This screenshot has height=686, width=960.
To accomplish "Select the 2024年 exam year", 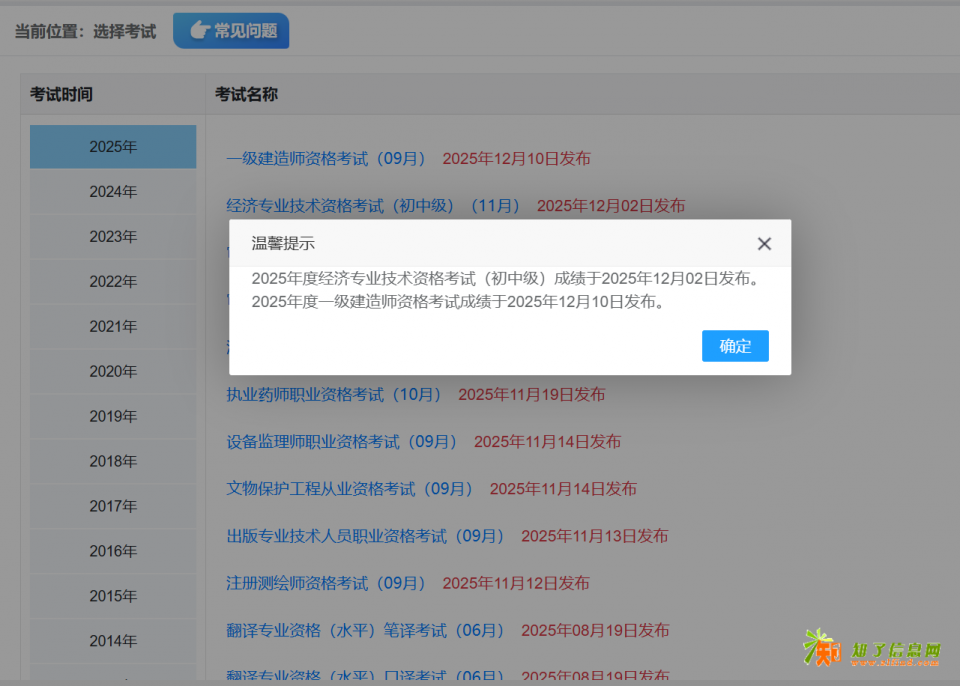I will [113, 191].
